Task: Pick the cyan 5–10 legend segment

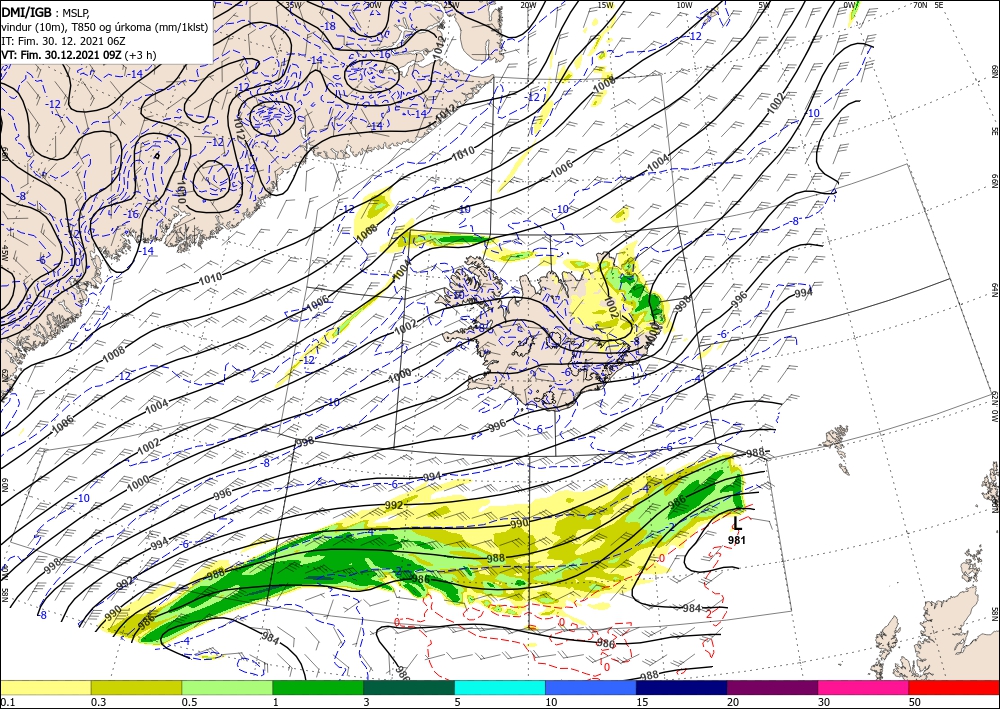Action: (500, 687)
